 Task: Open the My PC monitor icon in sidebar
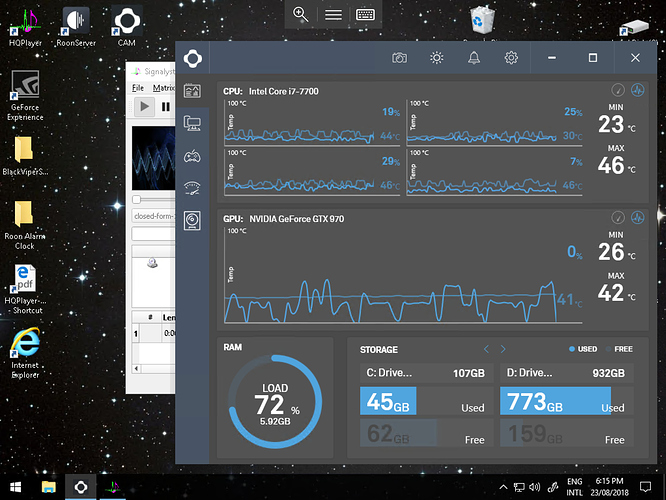[x=192, y=123]
